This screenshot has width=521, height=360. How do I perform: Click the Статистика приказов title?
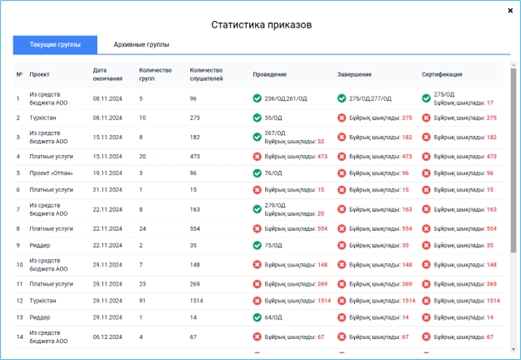(x=261, y=25)
